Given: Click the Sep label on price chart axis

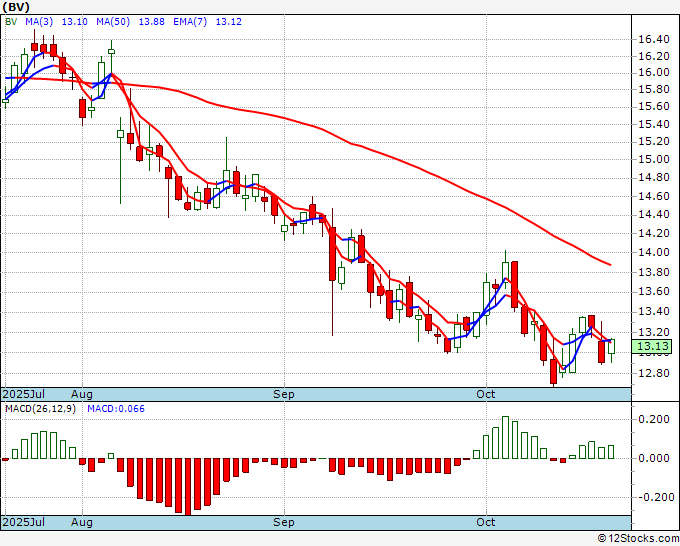Looking at the screenshot, I should coord(284,394).
